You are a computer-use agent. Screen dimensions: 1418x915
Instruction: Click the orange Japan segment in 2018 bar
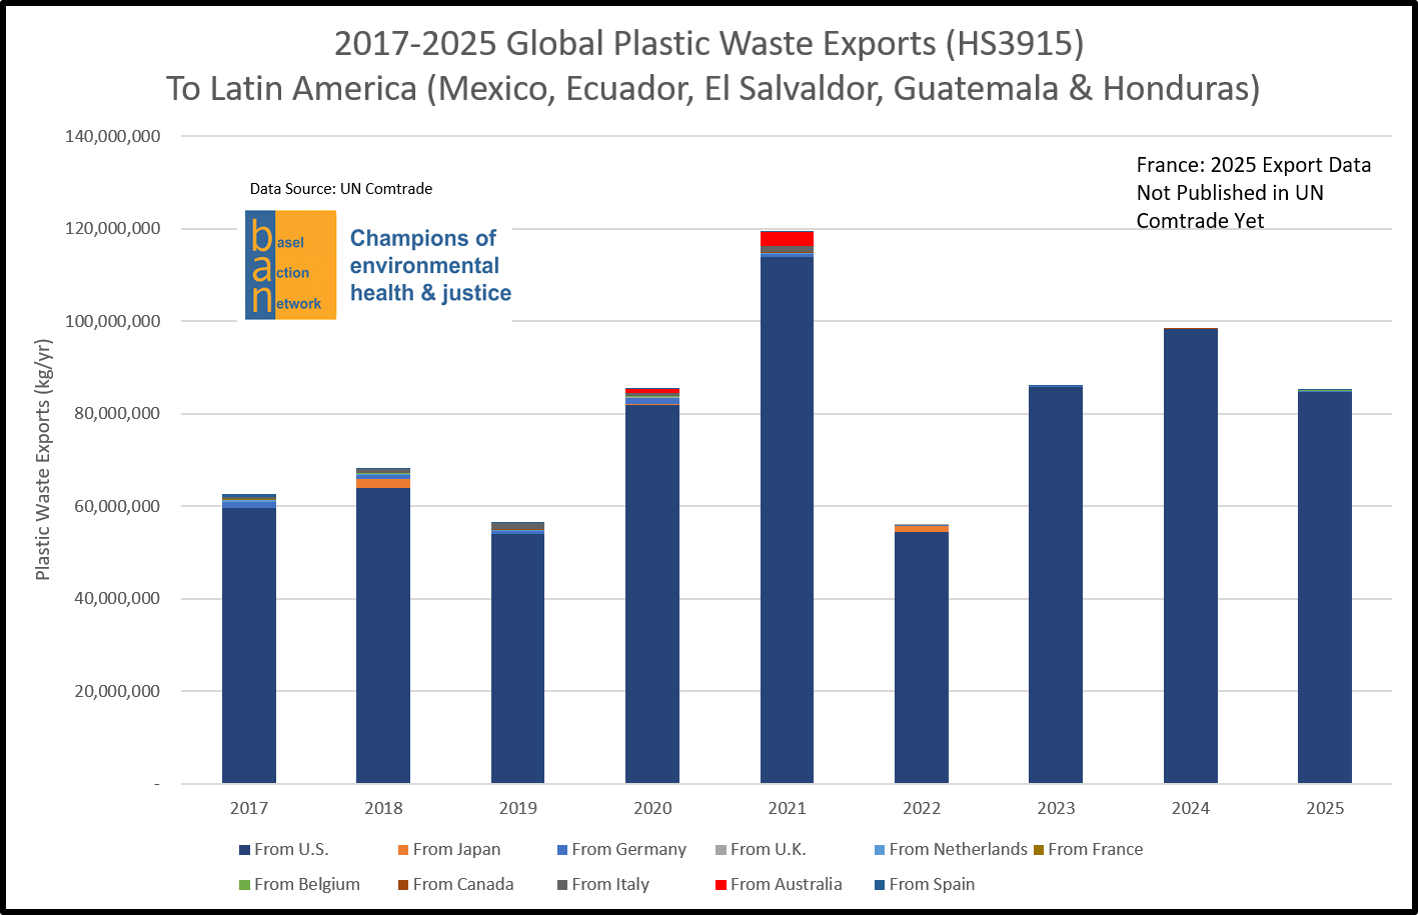pyautogui.click(x=383, y=484)
